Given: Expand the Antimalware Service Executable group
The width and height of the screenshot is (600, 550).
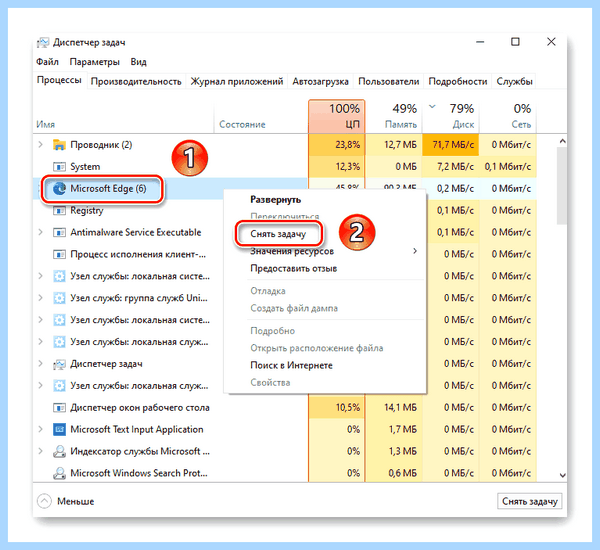Looking at the screenshot, I should (41, 232).
